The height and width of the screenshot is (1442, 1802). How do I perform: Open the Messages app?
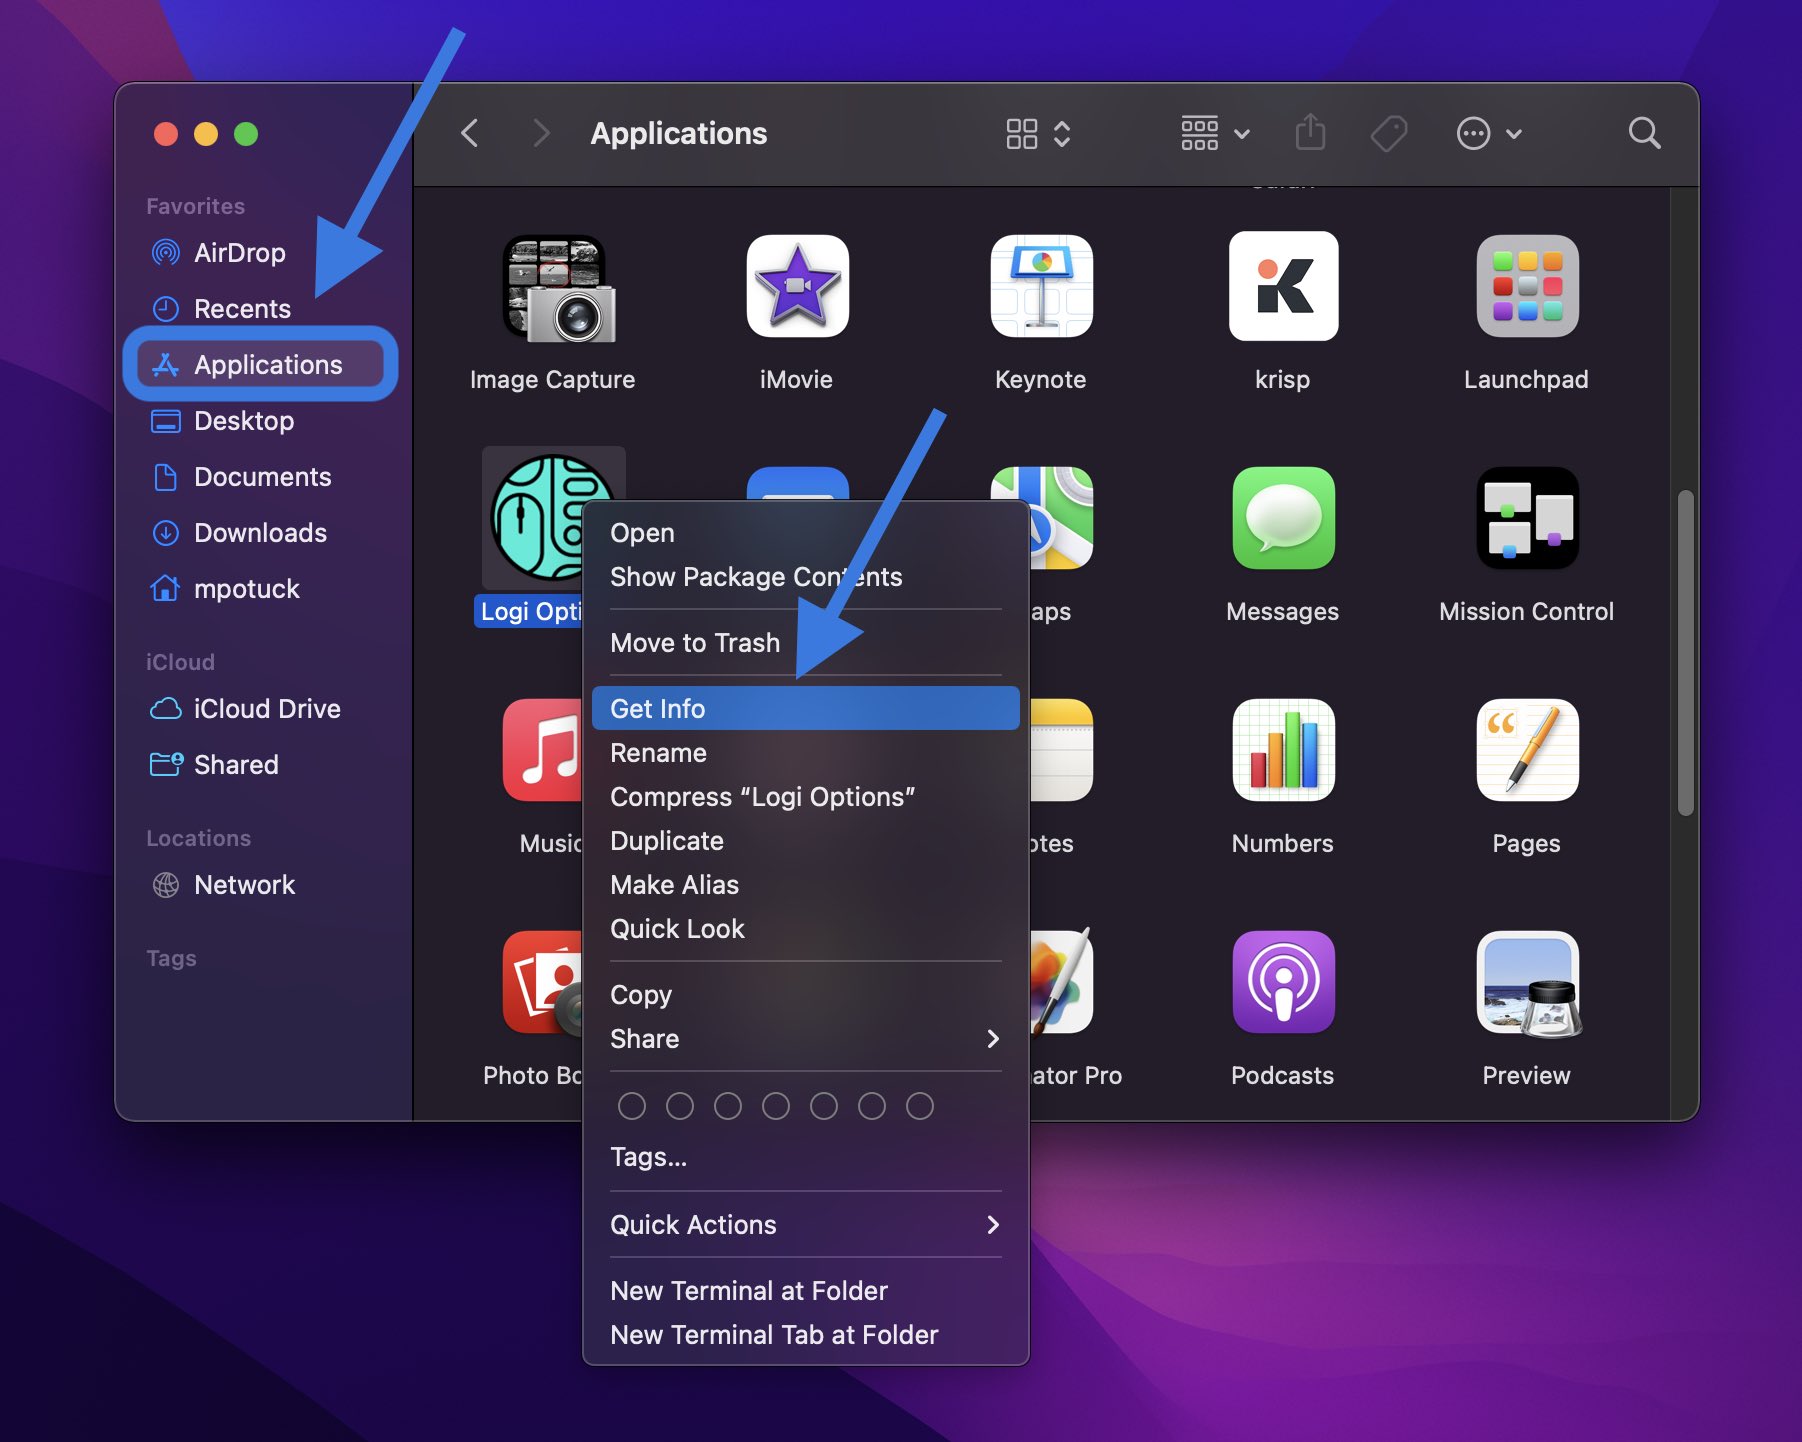[1283, 520]
